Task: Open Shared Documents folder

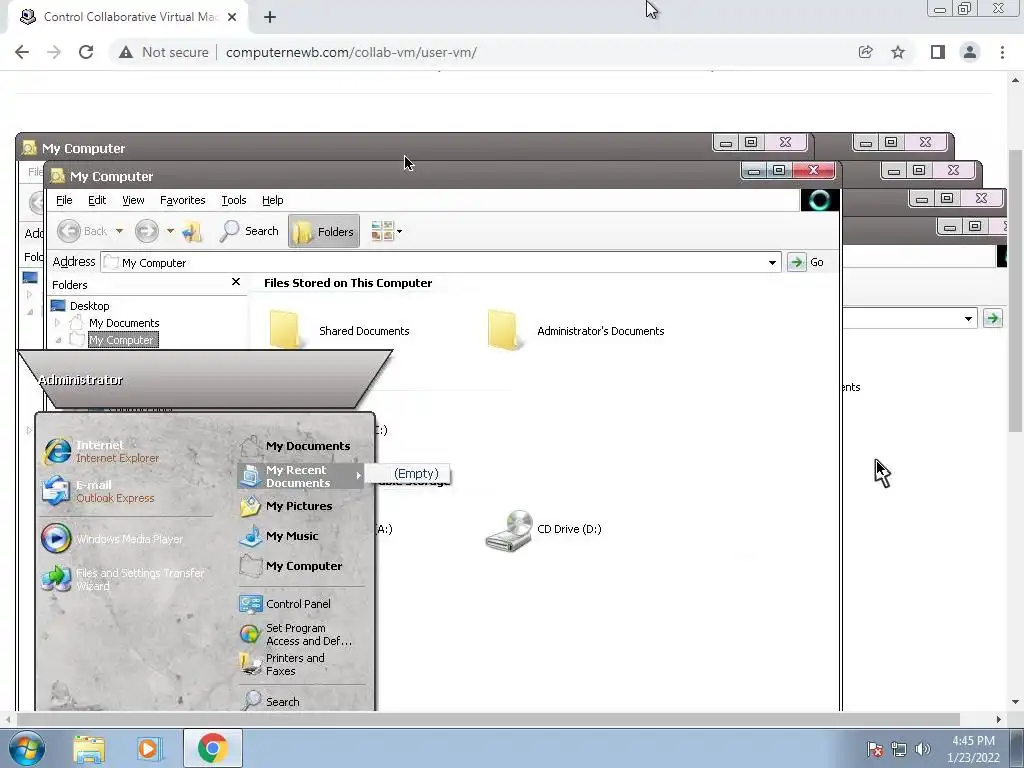Action: click(x=340, y=330)
